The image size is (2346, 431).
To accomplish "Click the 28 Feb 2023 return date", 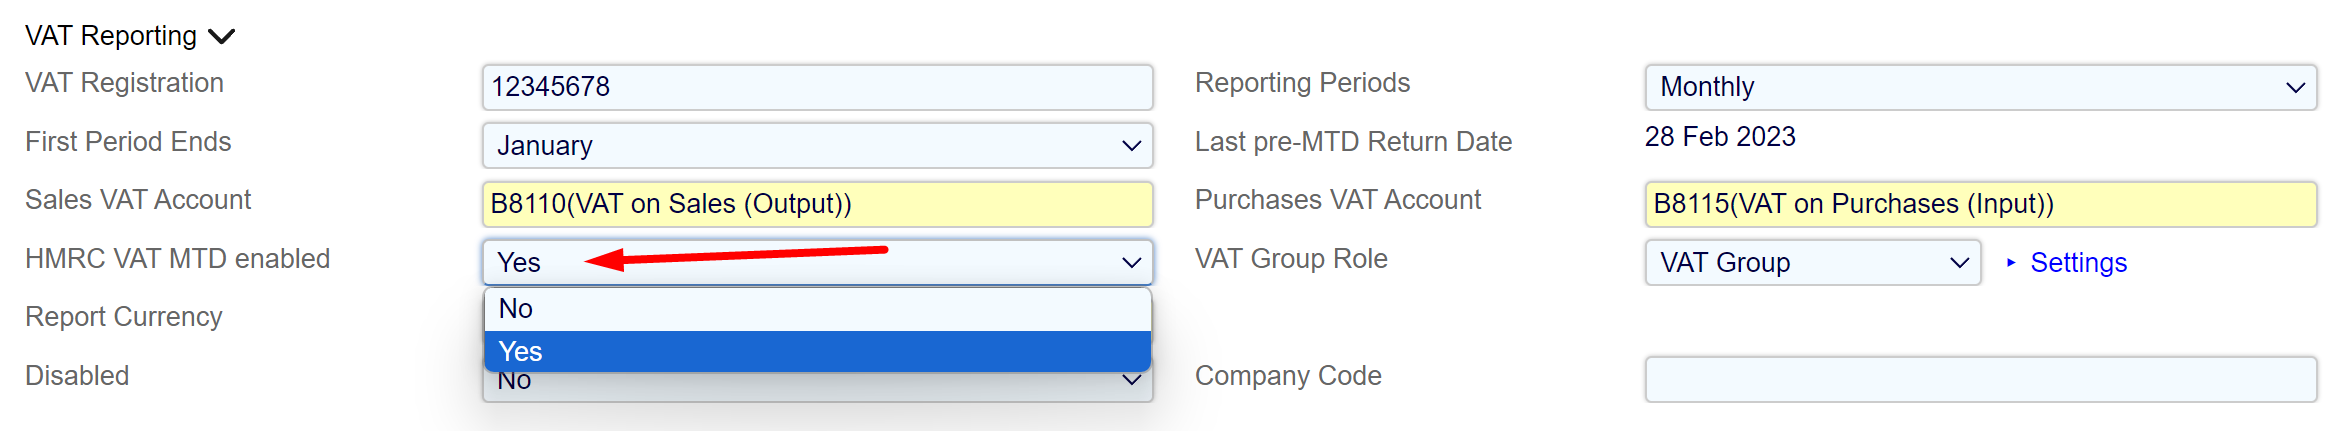I will 1719,137.
